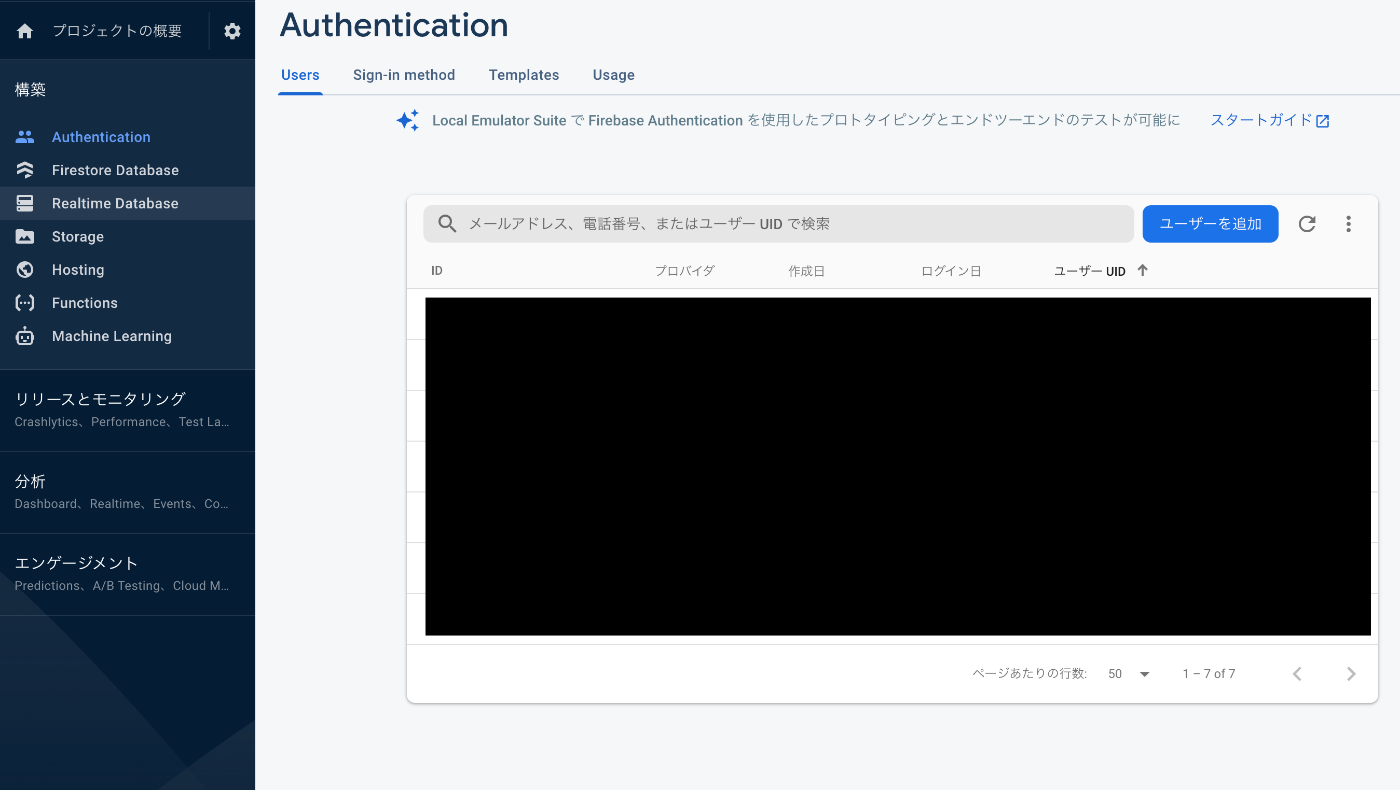Click the sparkle icon beside Local Emulator Suite

pyautogui.click(x=407, y=120)
